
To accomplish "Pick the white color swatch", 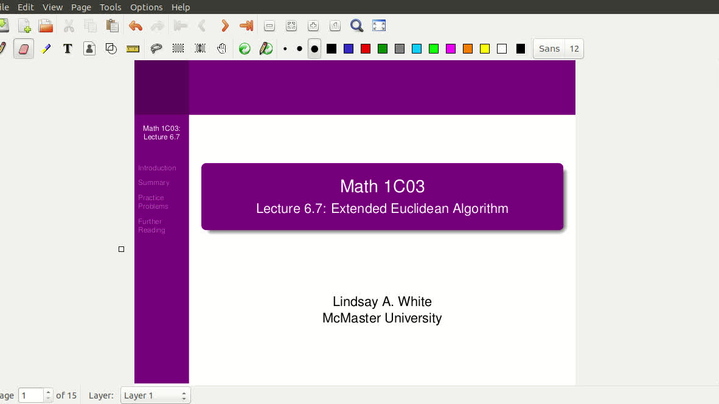I will tap(502, 49).
